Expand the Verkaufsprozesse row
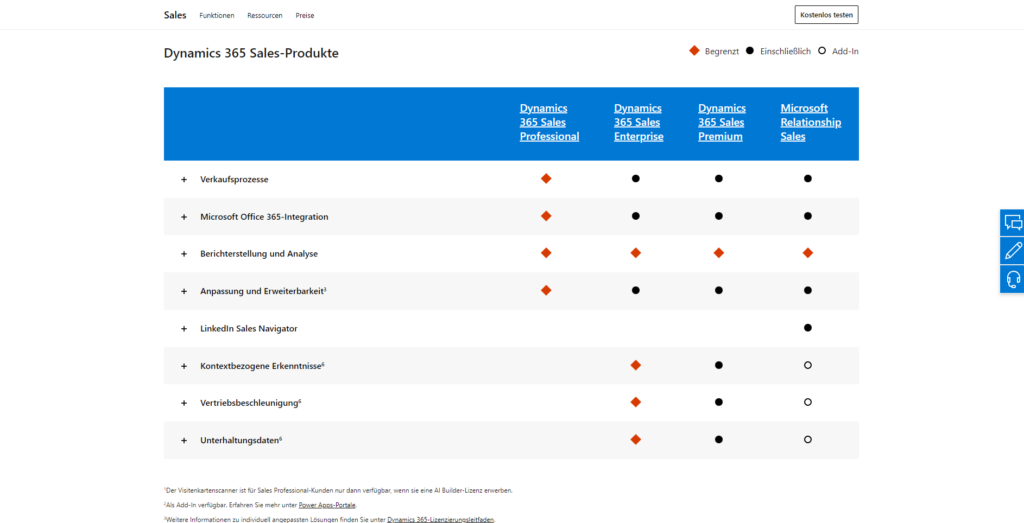Viewport: 1024px width, 523px height. tap(184, 179)
